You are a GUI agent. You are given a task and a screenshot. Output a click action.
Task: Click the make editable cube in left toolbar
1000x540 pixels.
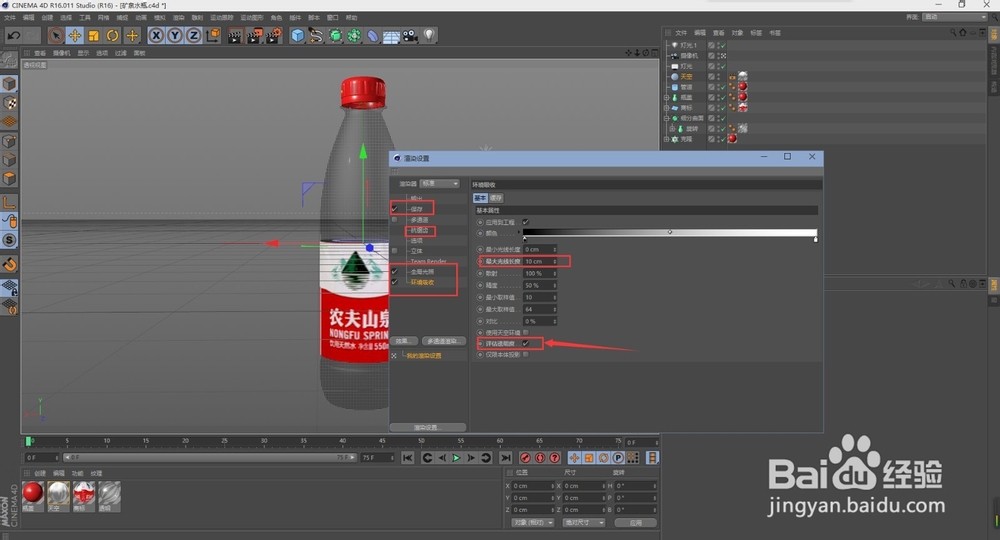[9, 84]
